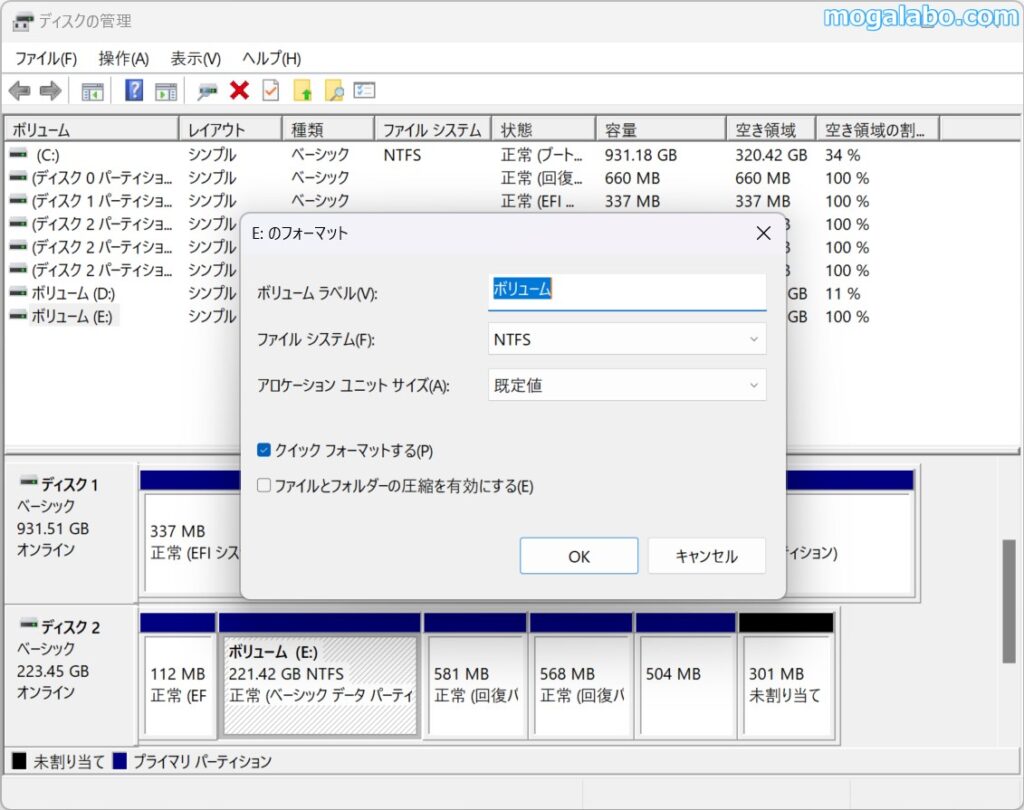
Task: Click the folder with green arrow icon
Action: 303,91
